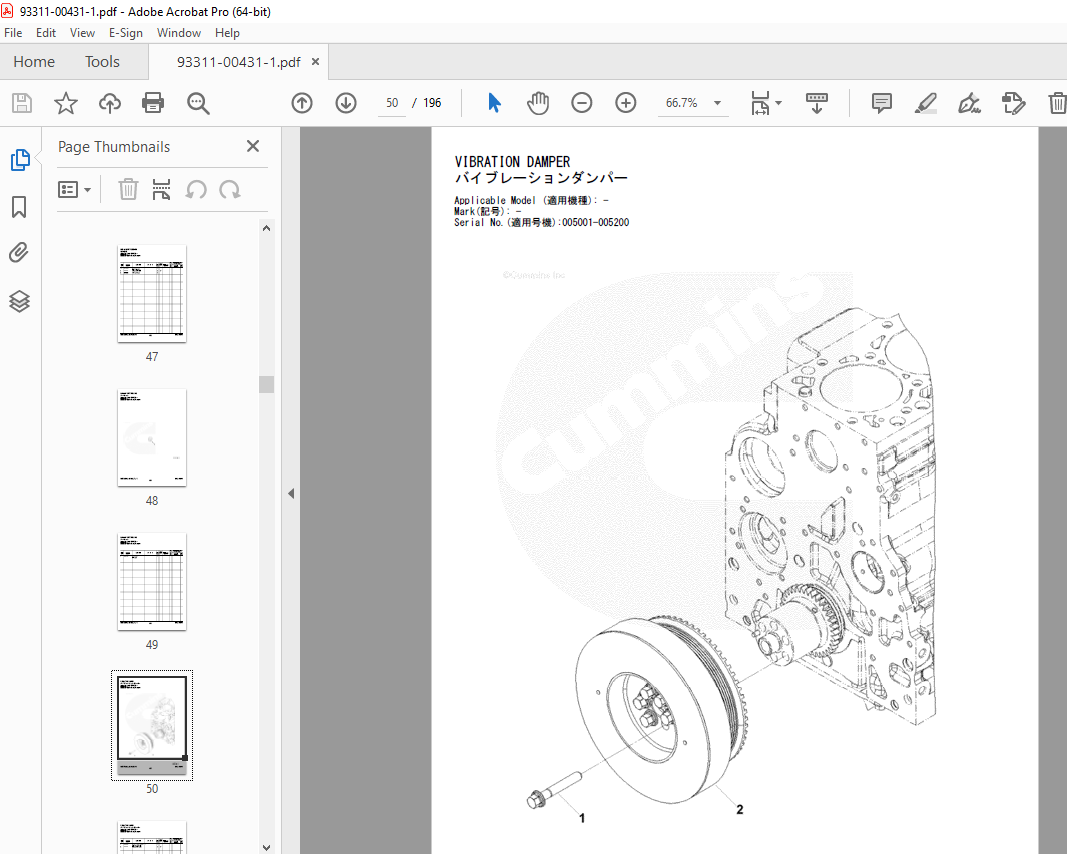This screenshot has height=854, width=1067.
Task: Click the Applicable Model line
Action: [531, 200]
